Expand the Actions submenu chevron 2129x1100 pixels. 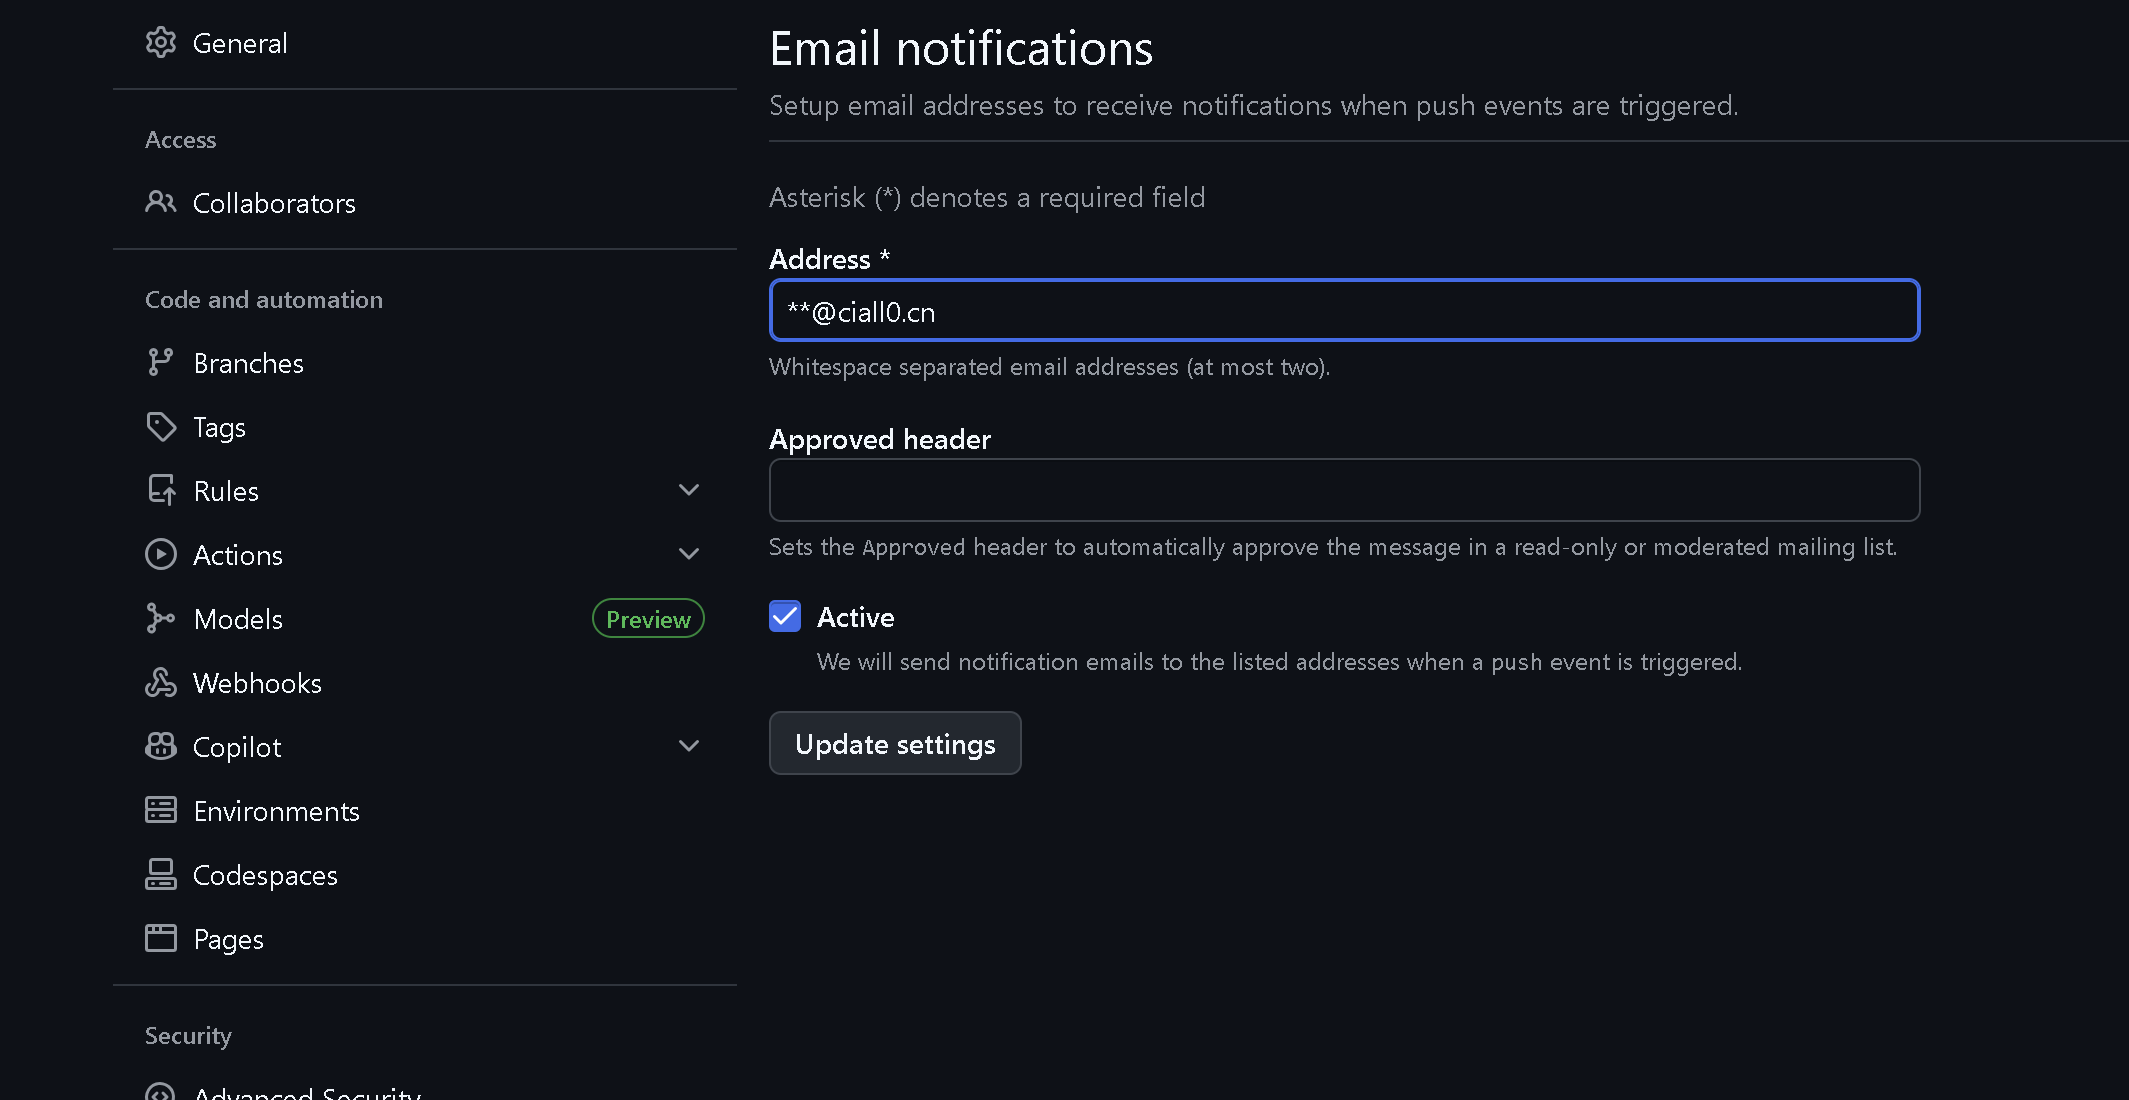click(688, 554)
